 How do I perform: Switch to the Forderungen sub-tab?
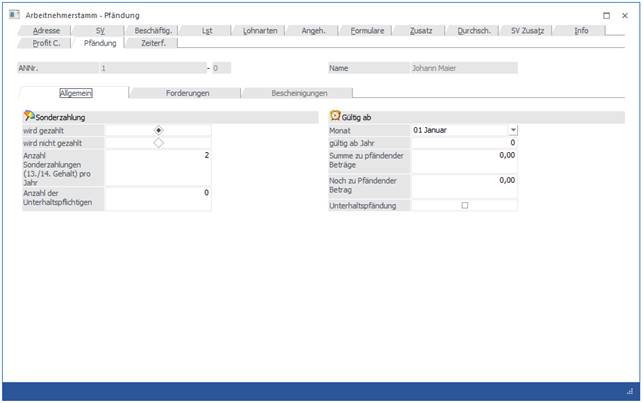(185, 93)
